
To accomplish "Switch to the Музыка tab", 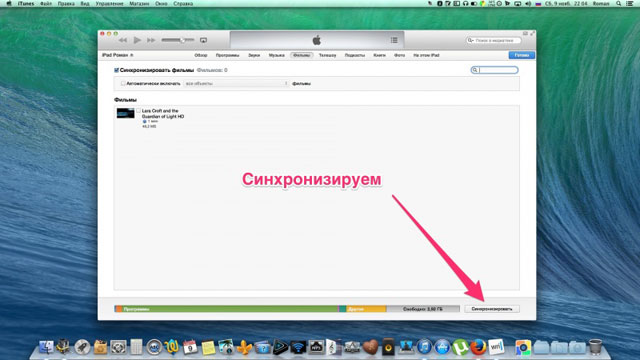I will click(276, 55).
